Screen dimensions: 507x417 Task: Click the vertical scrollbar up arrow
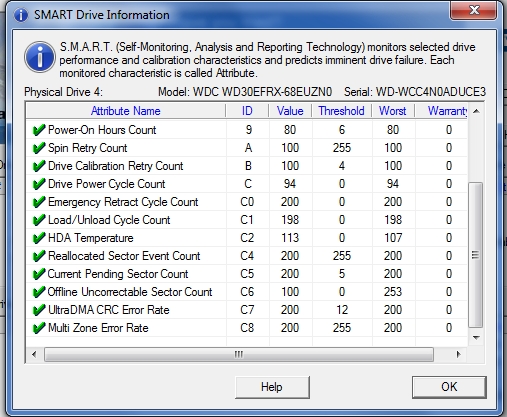coord(476,111)
